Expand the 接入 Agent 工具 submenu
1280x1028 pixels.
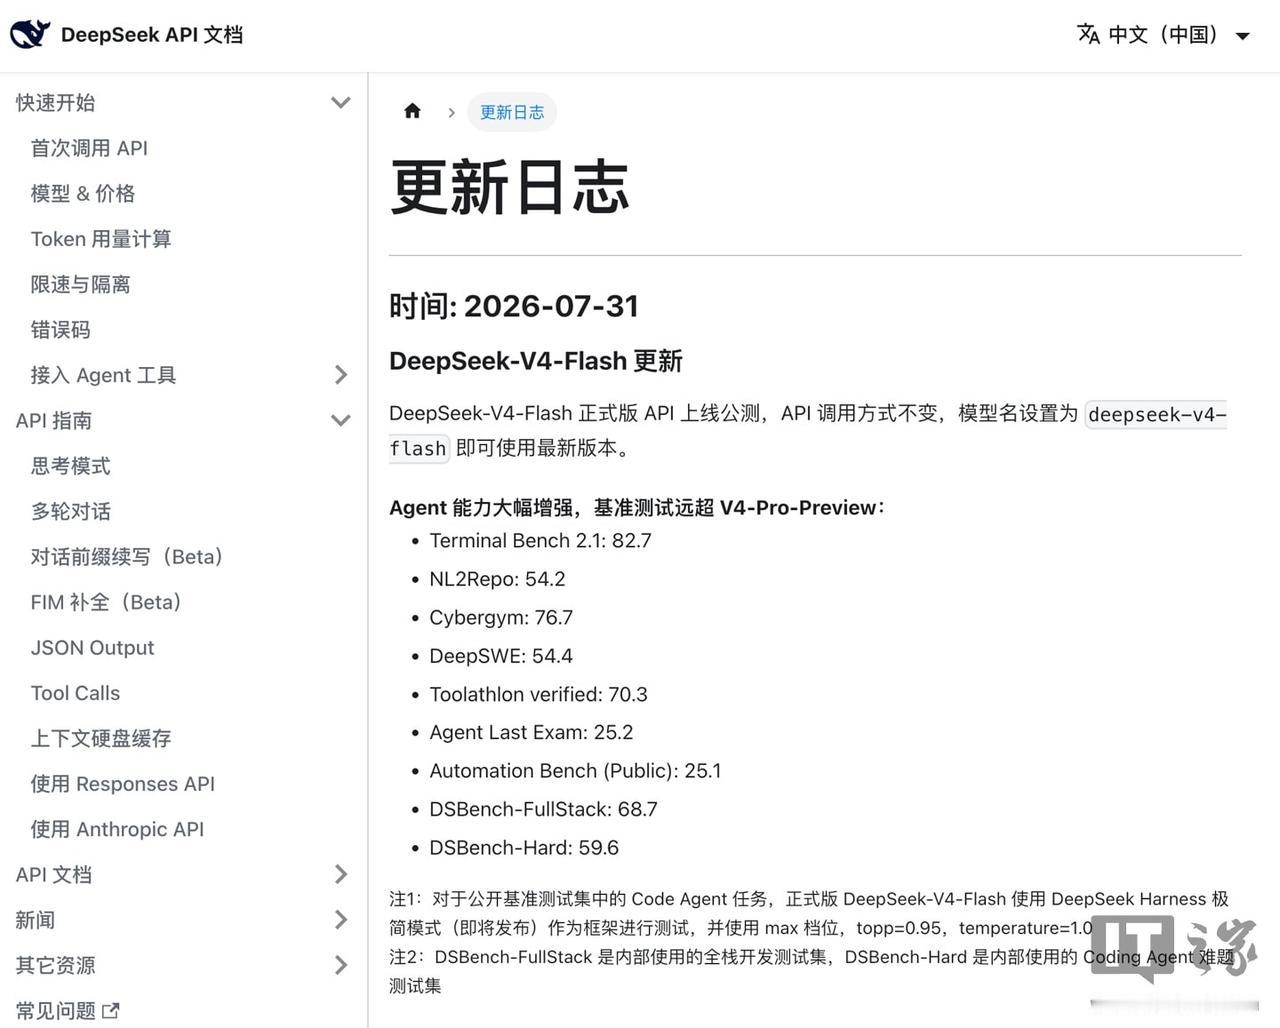coord(341,375)
